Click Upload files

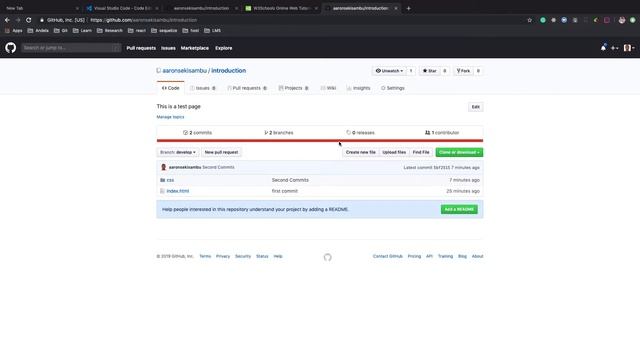[394, 152]
